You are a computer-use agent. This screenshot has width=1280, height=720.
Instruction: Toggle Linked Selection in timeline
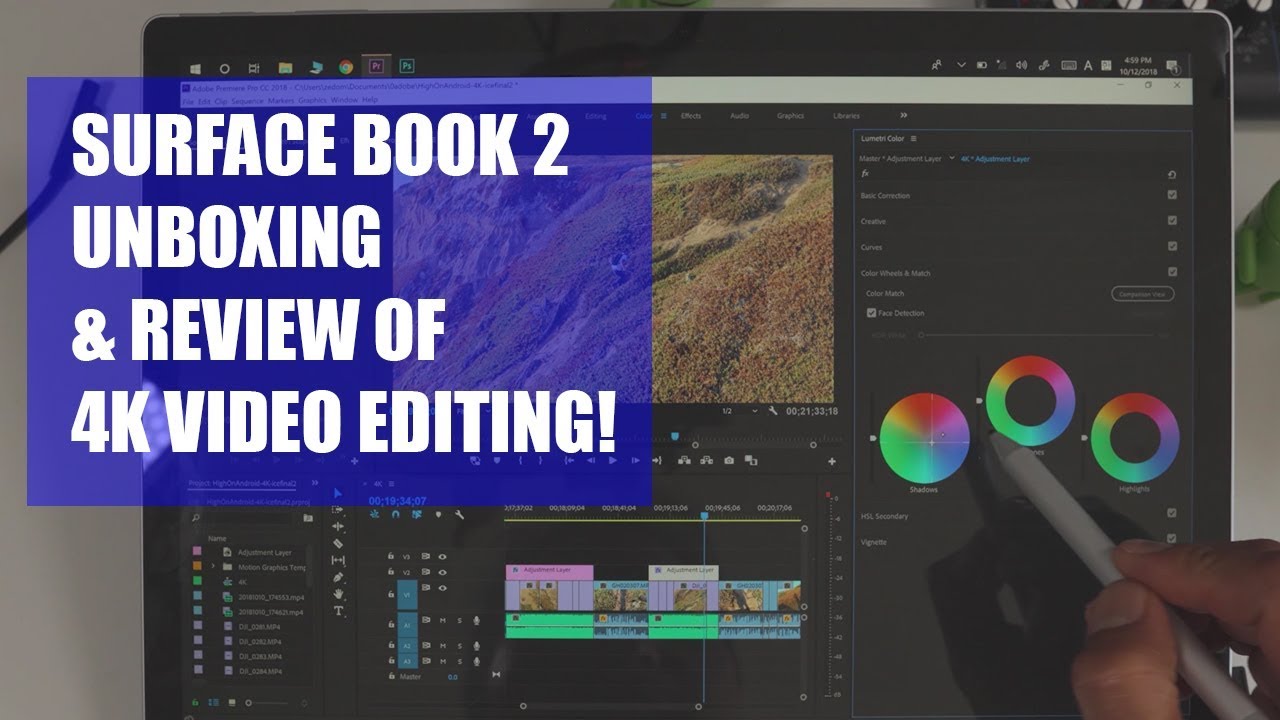pos(416,515)
